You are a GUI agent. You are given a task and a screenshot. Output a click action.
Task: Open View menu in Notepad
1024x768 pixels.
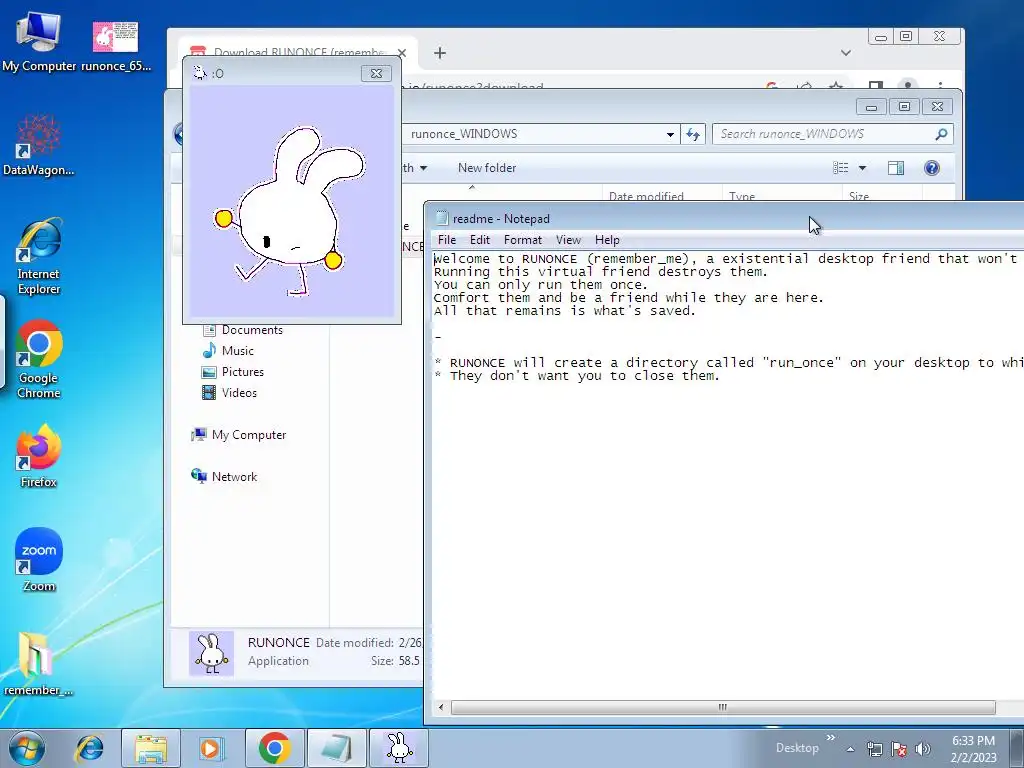(568, 240)
